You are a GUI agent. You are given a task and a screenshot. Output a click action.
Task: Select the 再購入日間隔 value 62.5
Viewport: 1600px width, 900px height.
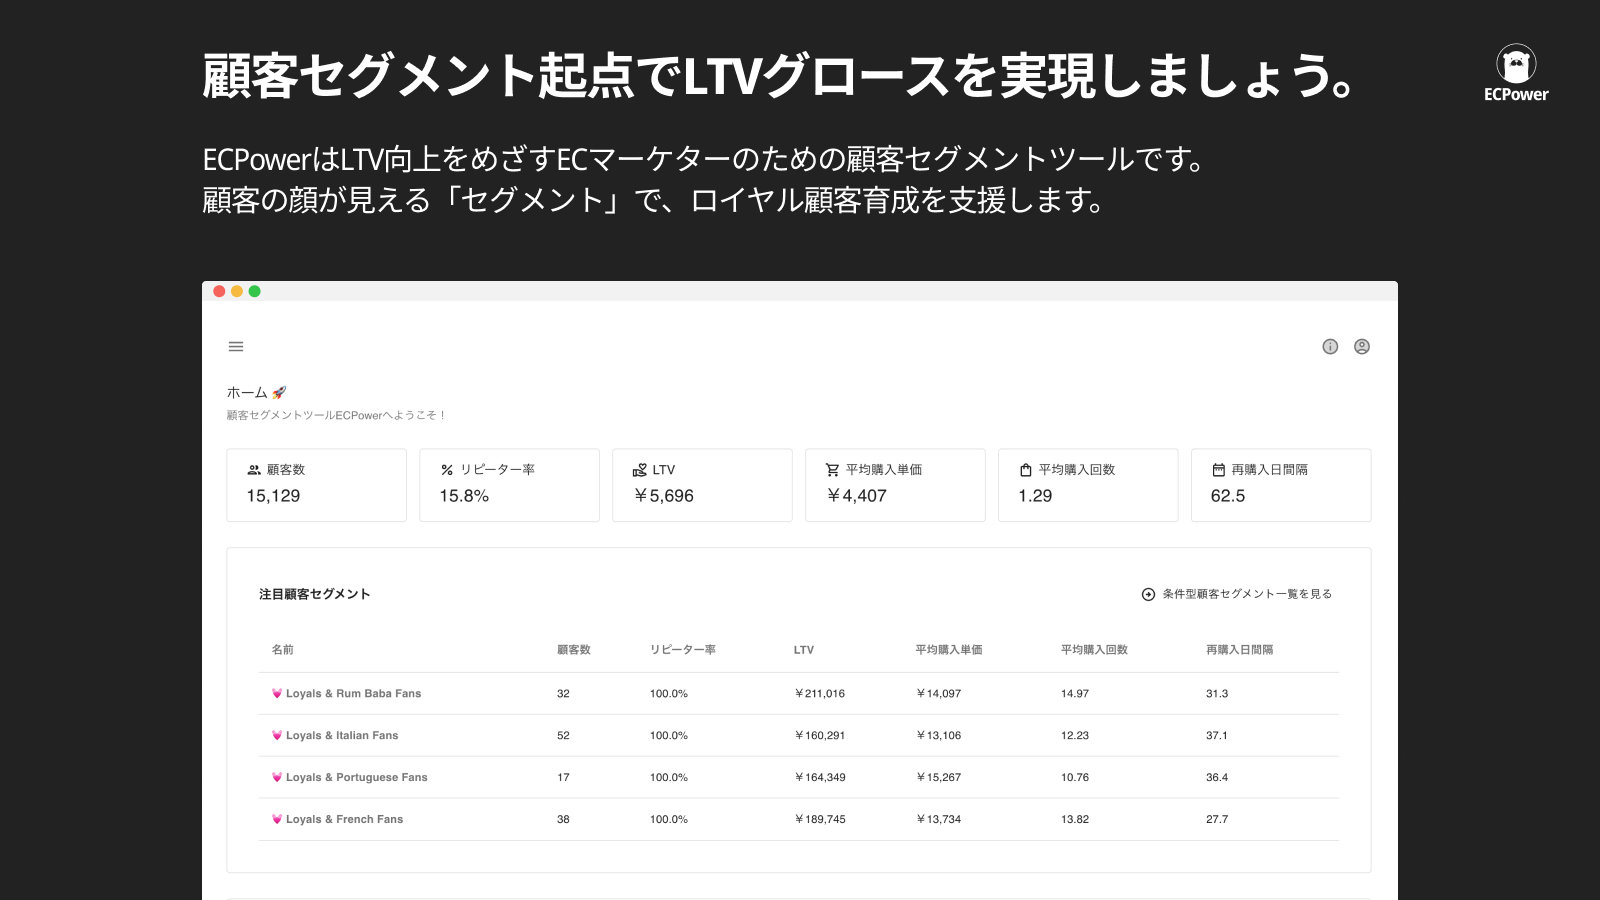[1228, 496]
